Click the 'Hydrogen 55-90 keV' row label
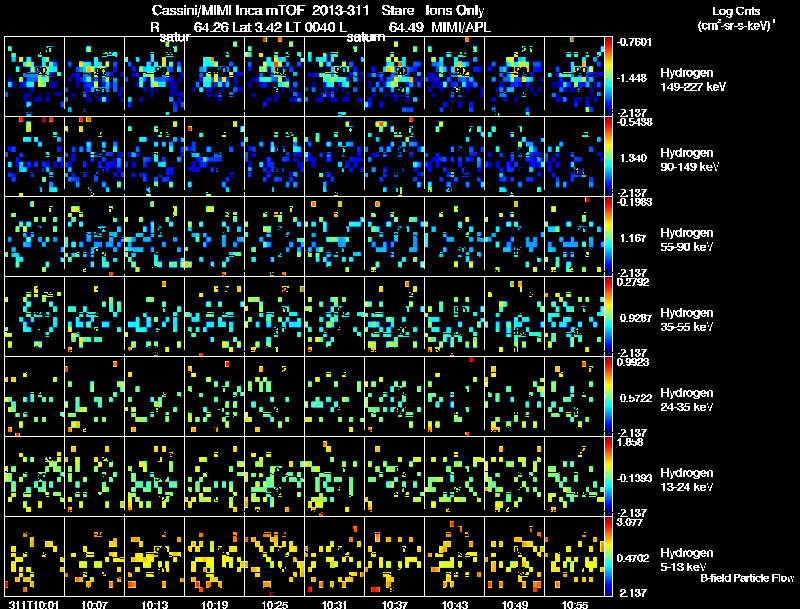The height and width of the screenshot is (609, 800). point(687,240)
